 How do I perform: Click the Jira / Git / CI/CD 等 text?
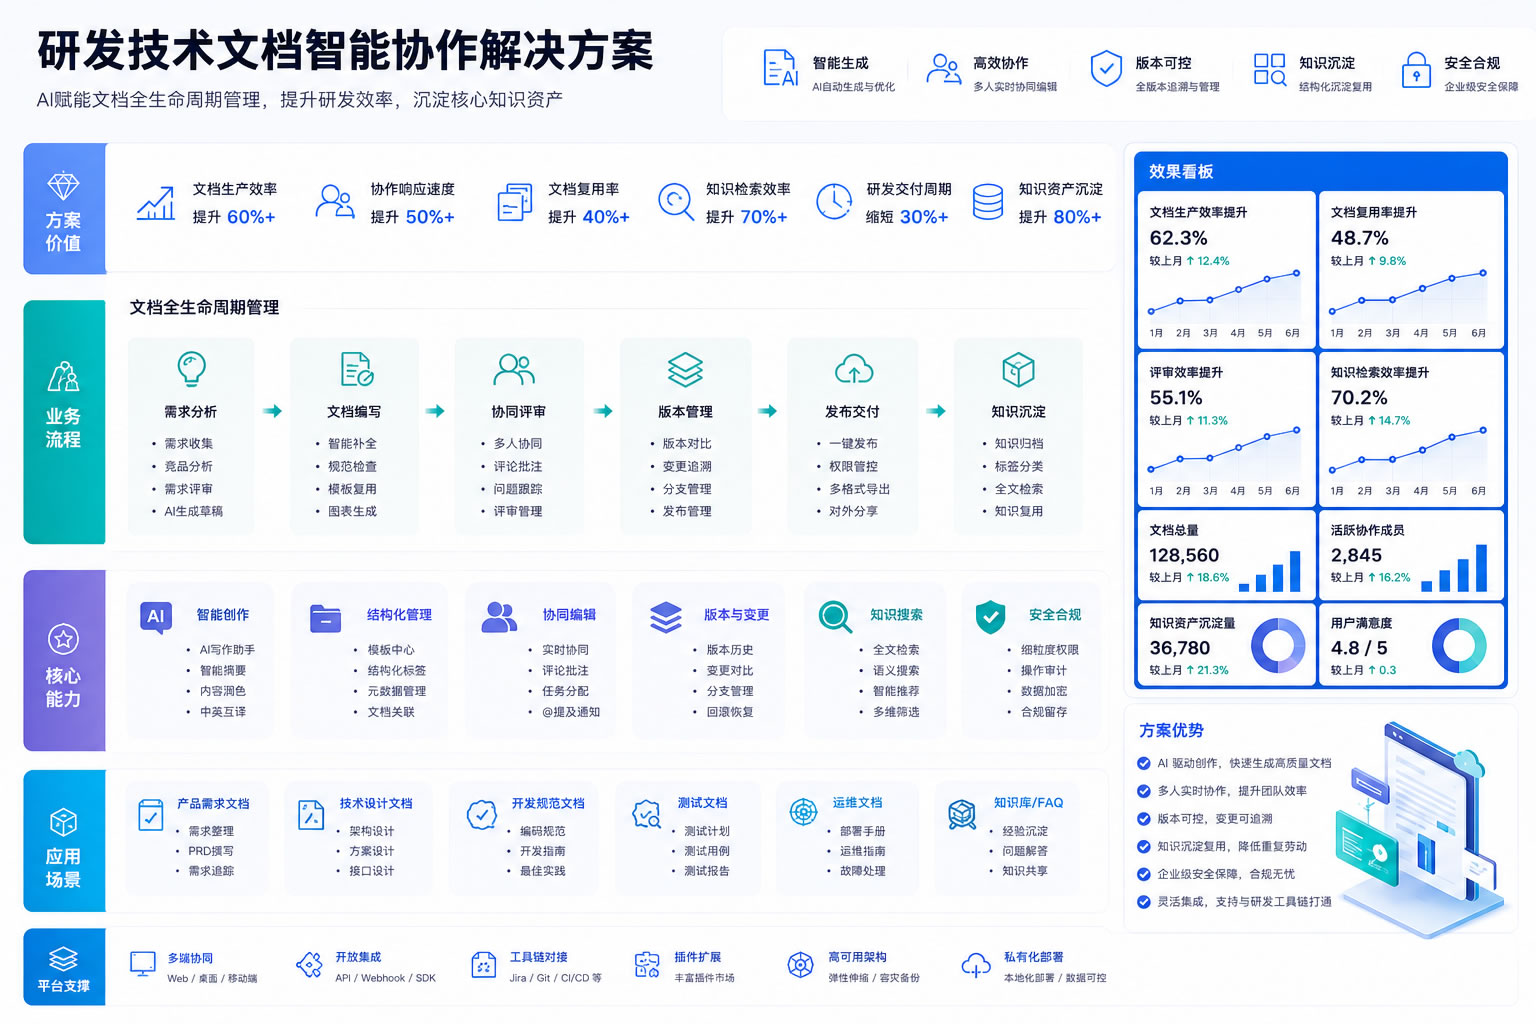555,978
